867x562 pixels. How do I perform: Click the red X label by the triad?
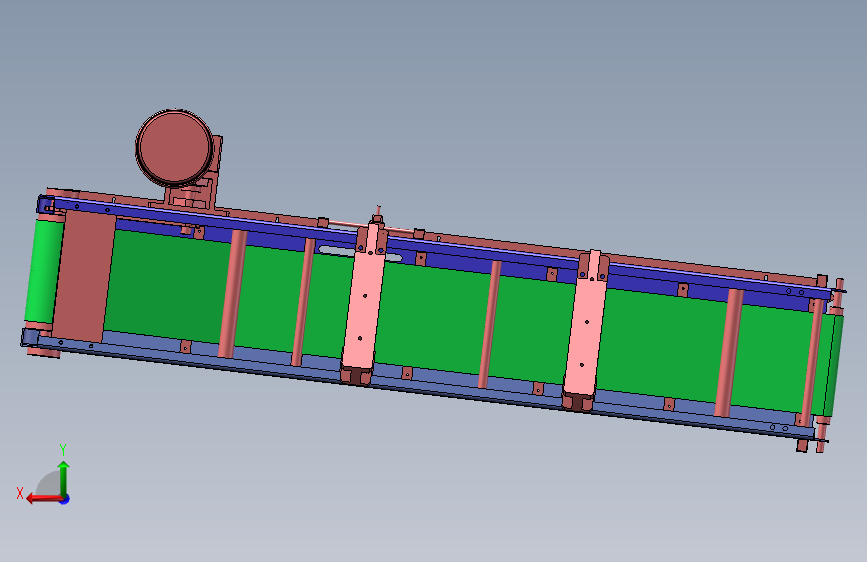[x=20, y=493]
